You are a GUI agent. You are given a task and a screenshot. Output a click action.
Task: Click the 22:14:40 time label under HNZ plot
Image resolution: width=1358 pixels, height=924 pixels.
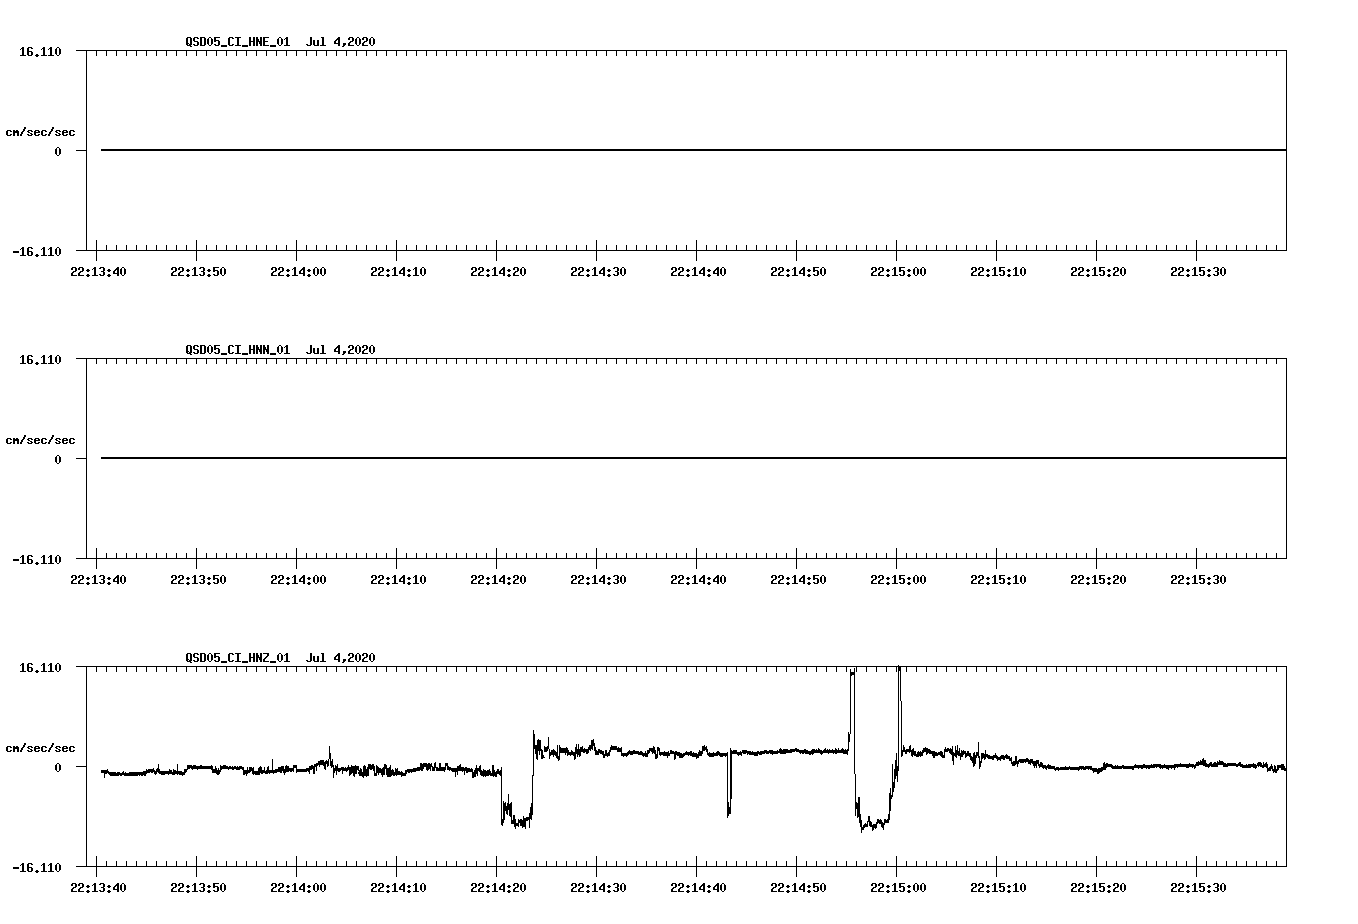click(698, 887)
